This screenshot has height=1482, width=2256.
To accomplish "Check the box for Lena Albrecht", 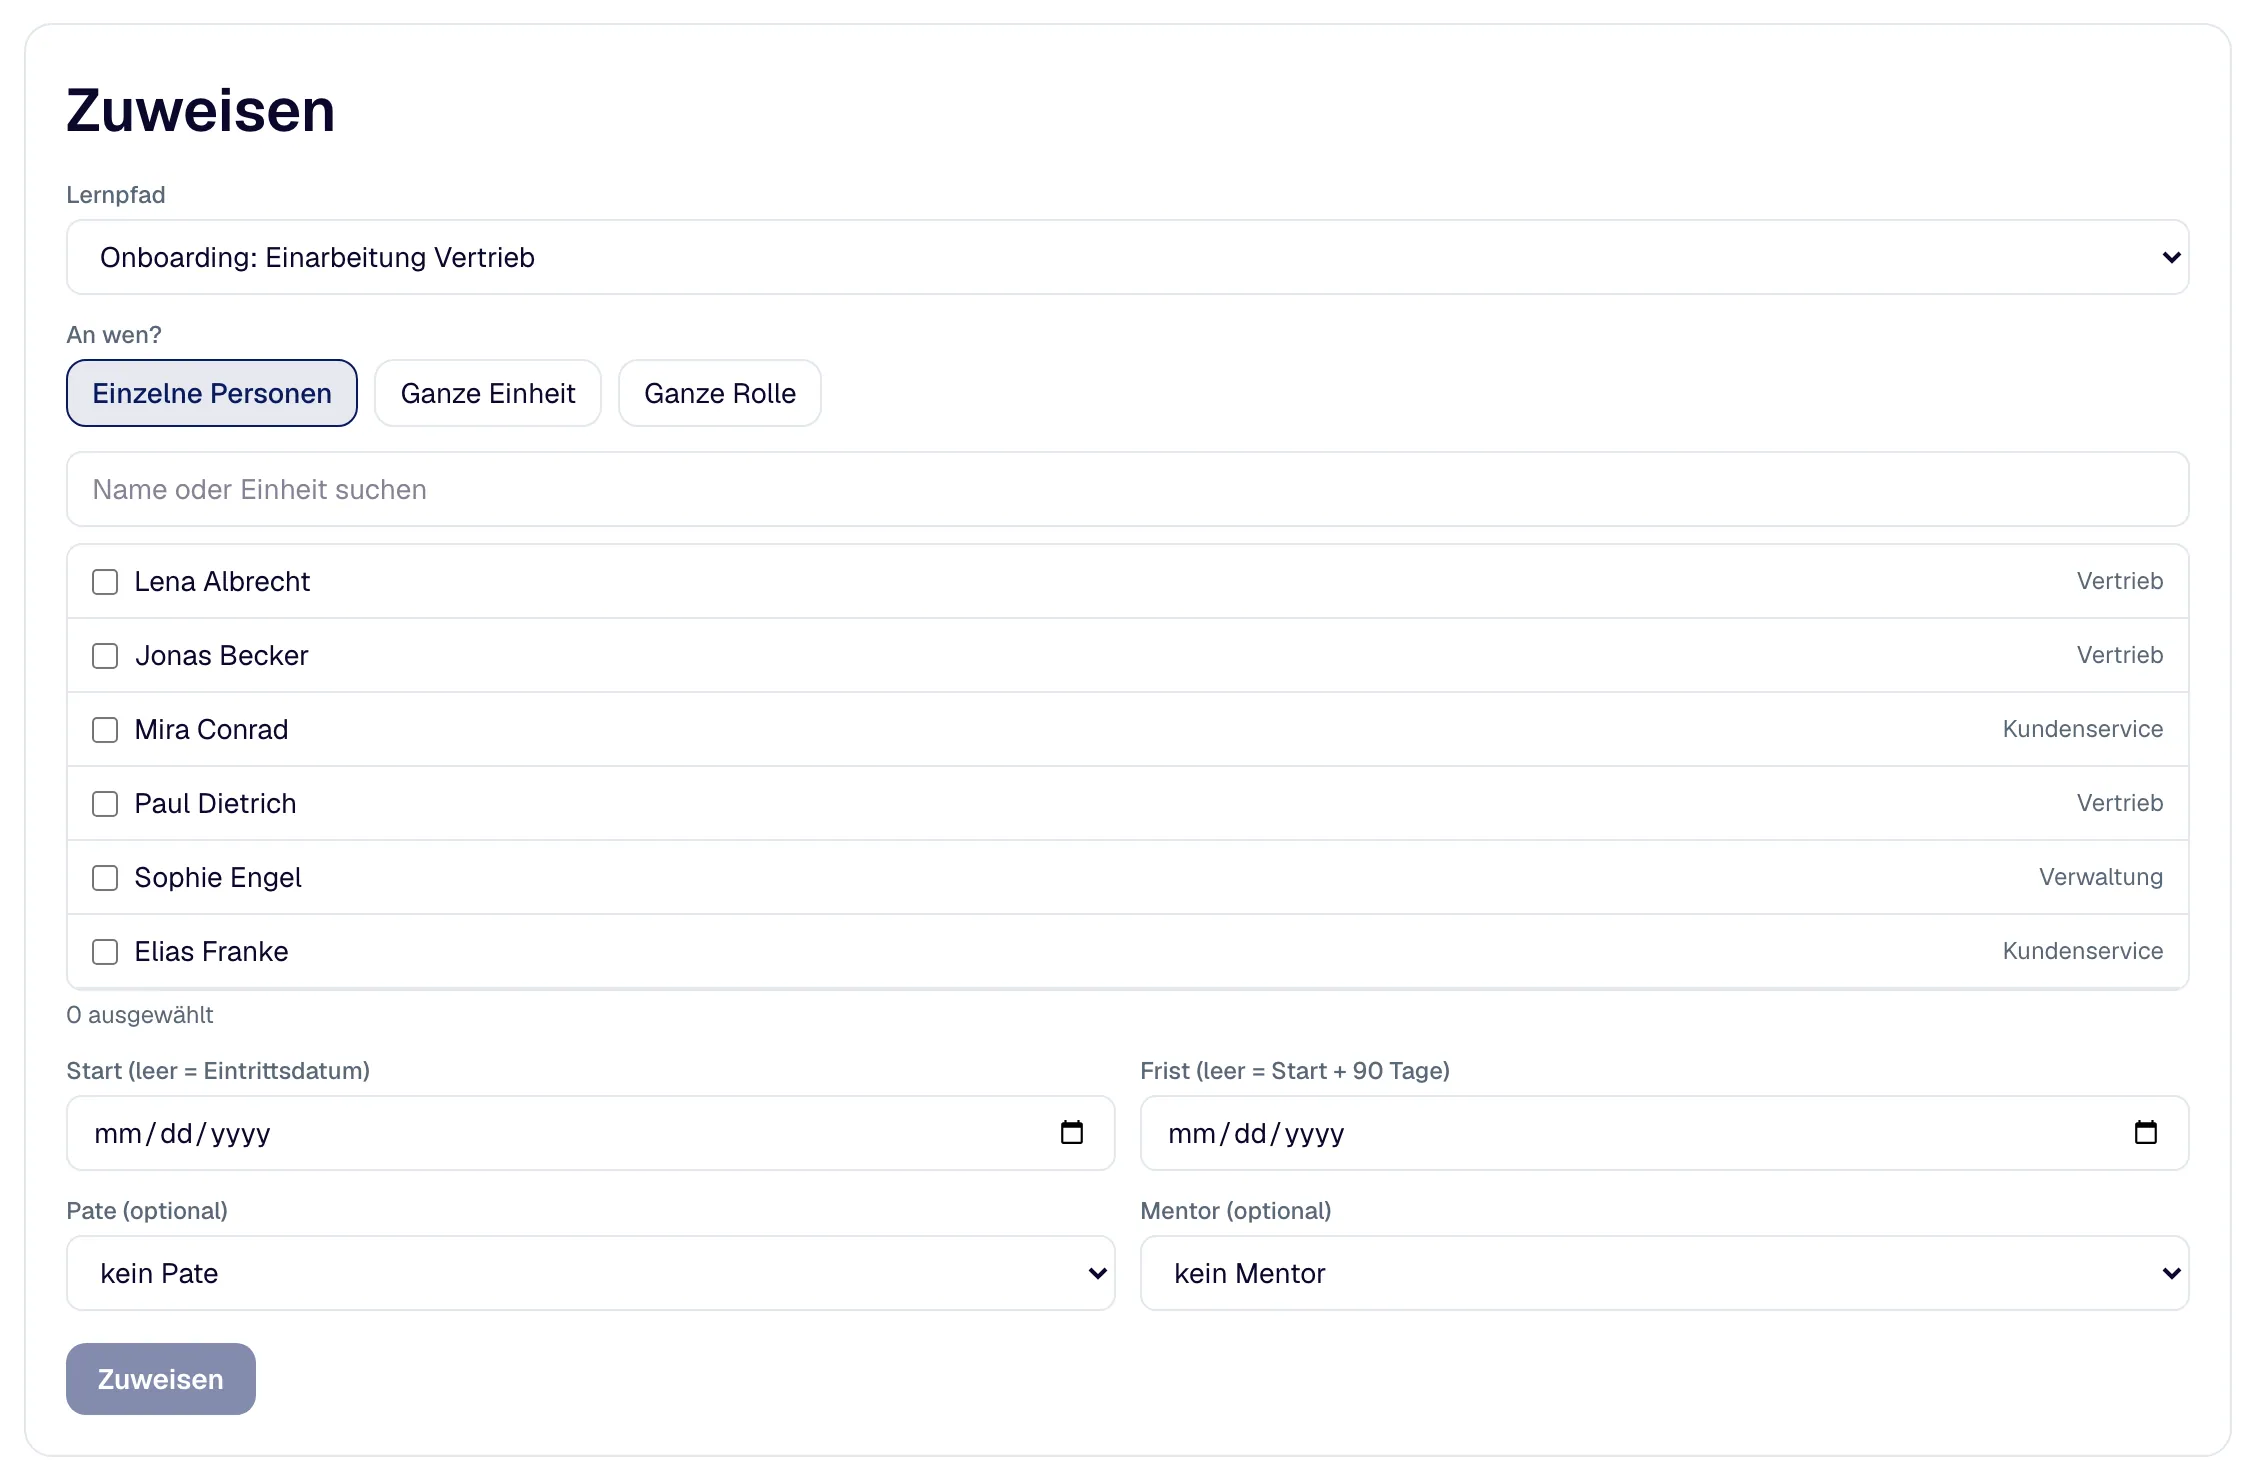I will point(105,582).
